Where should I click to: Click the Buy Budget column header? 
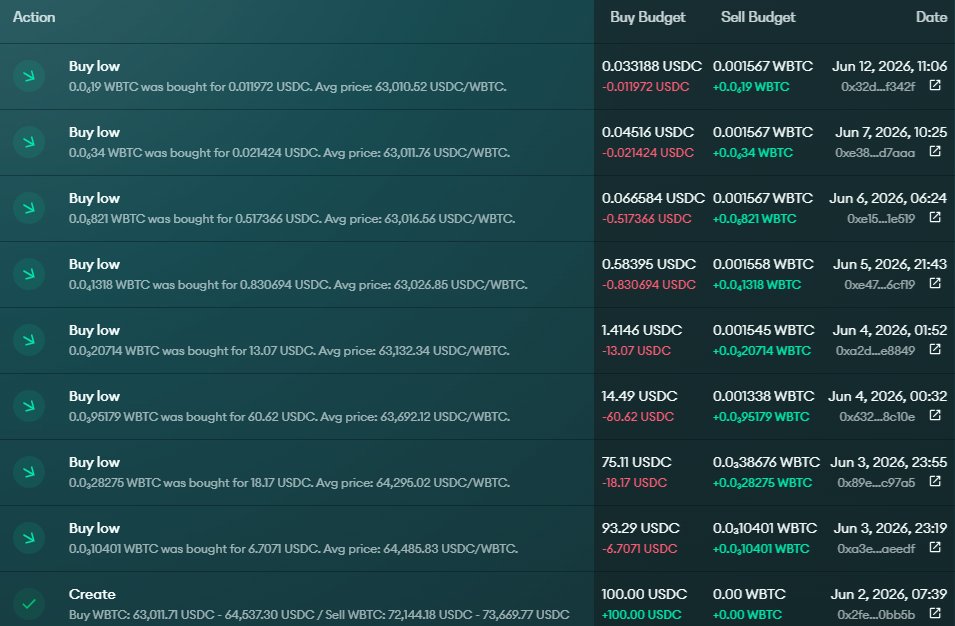pyautogui.click(x=648, y=17)
